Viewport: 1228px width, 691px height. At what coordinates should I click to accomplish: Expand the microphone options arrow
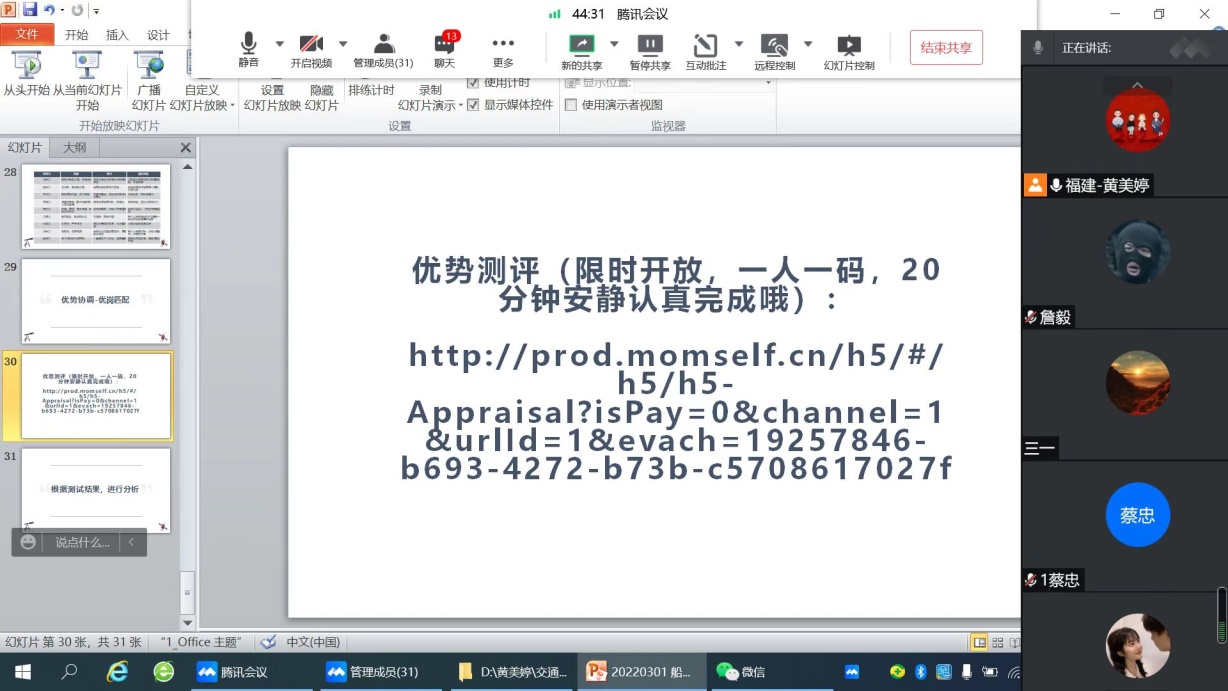pyautogui.click(x=279, y=44)
